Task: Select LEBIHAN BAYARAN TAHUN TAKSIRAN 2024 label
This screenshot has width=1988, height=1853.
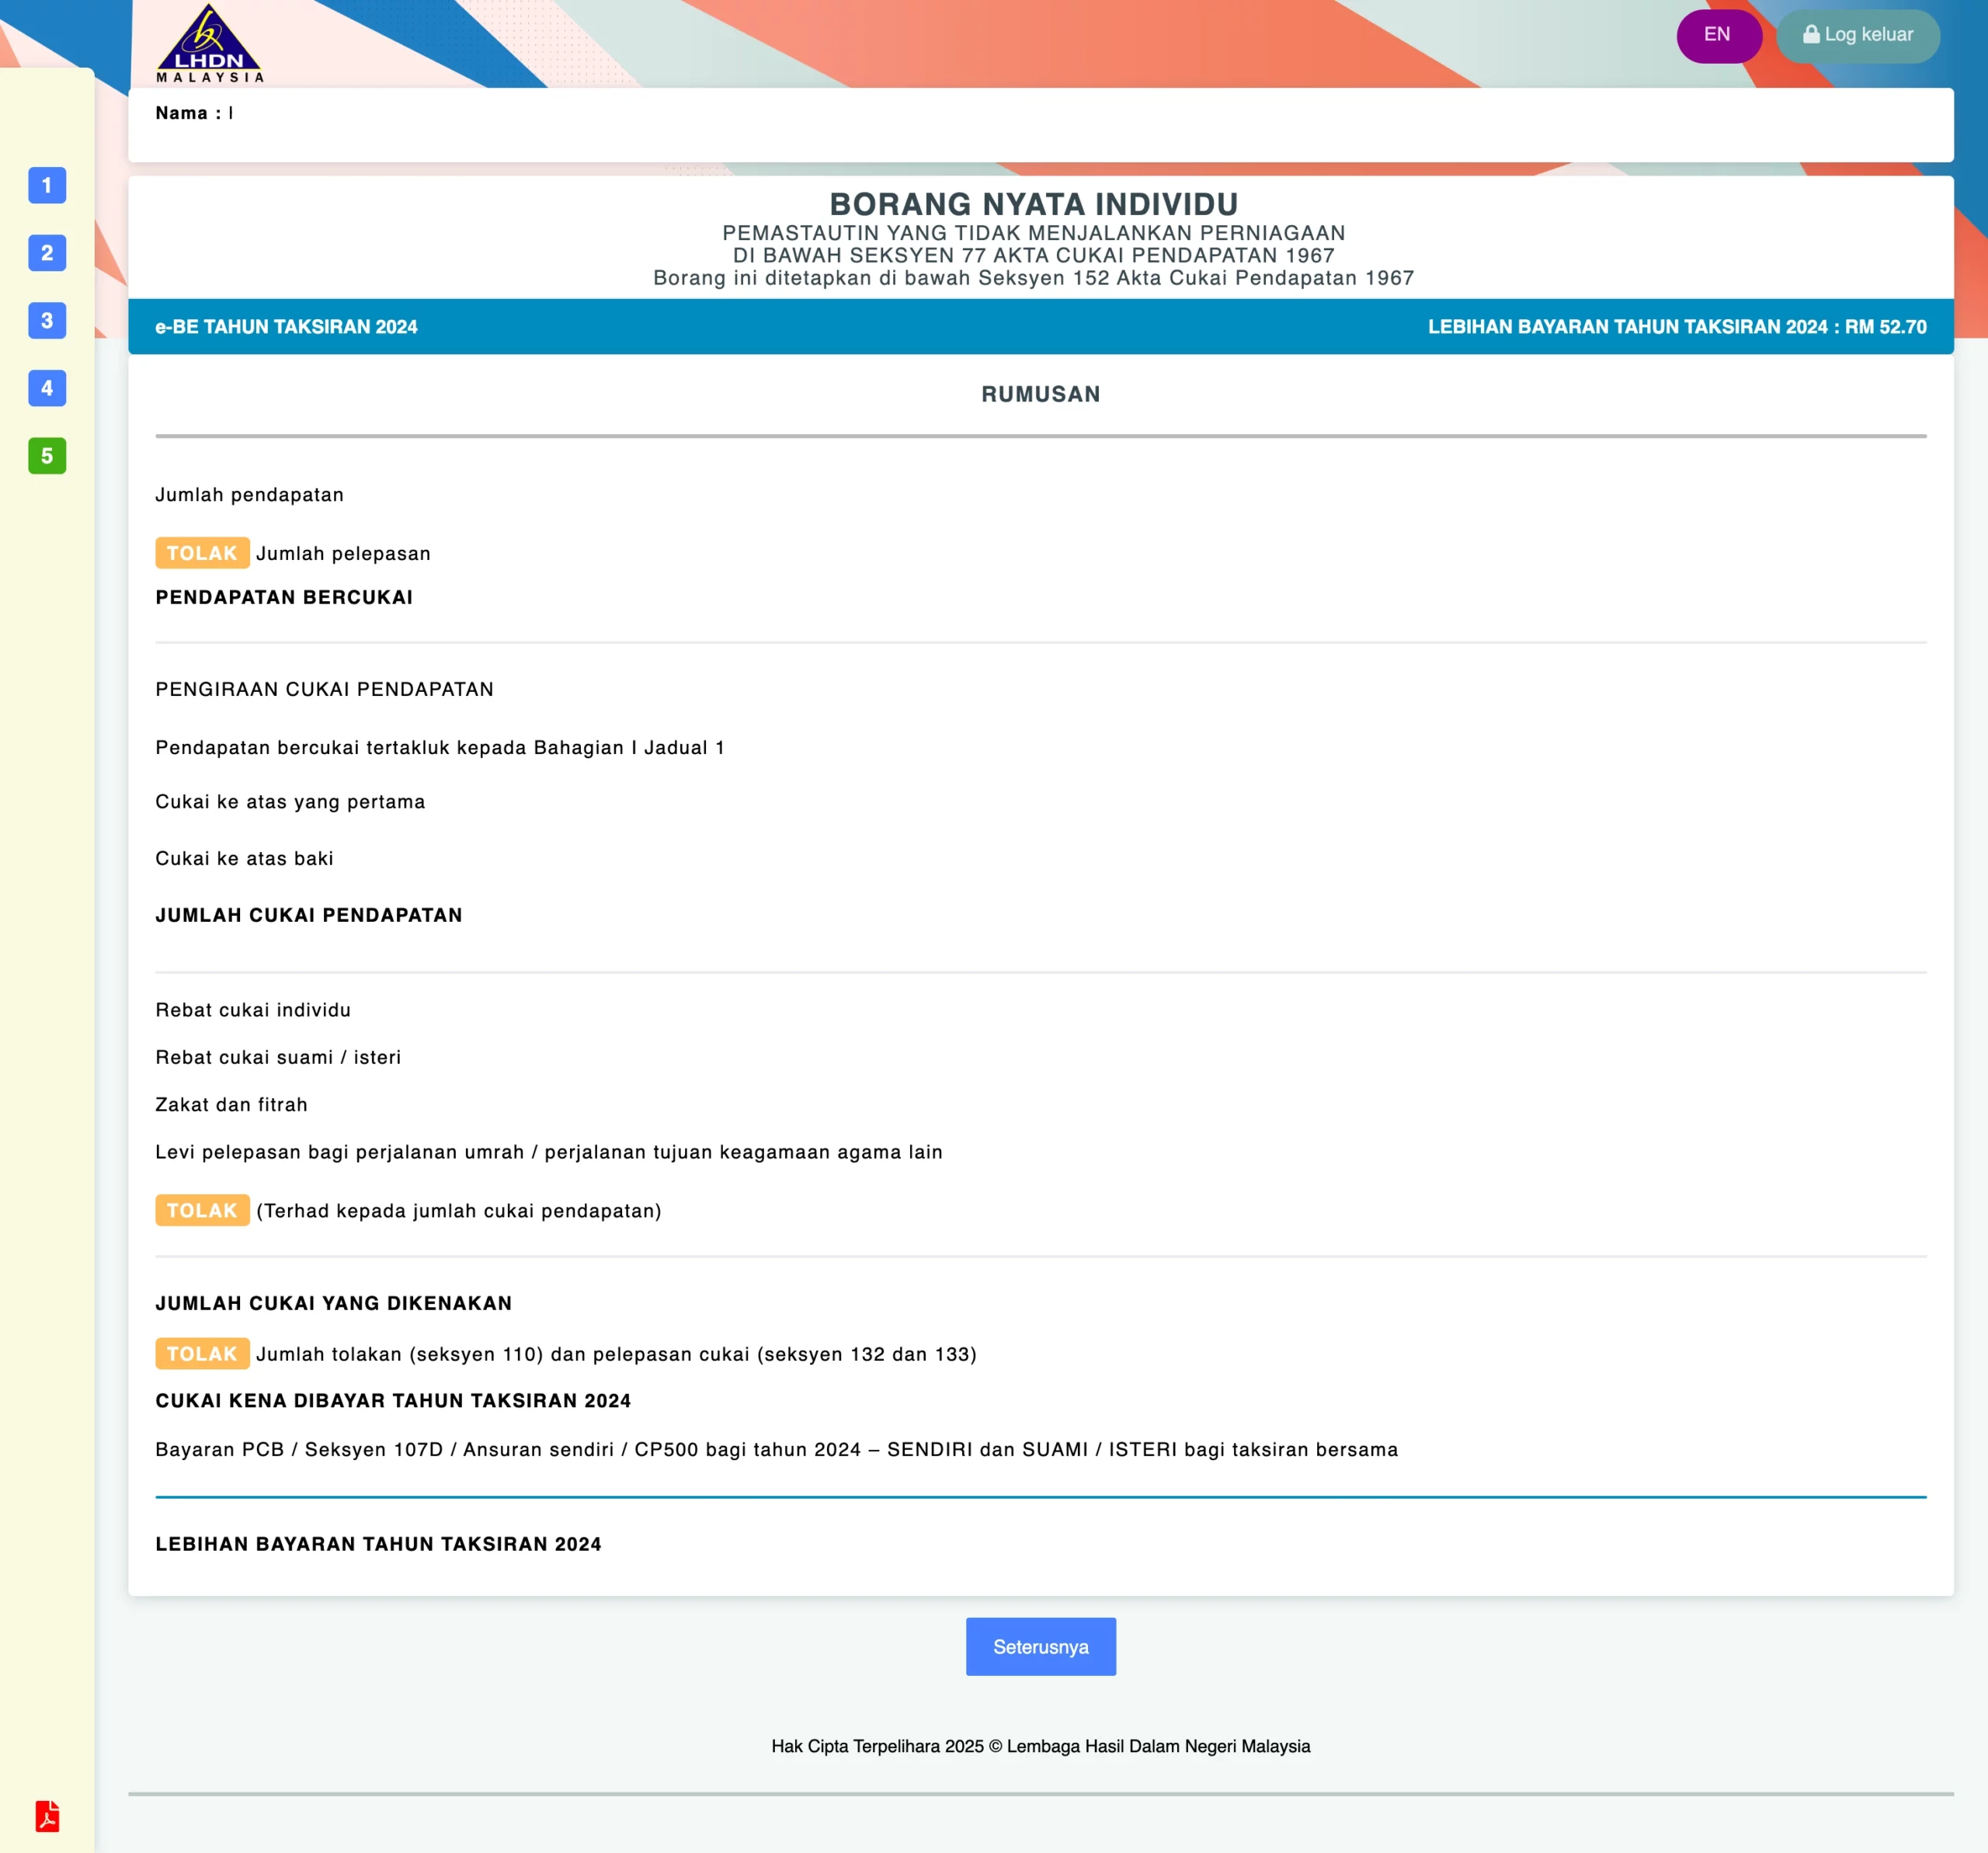Action: coord(378,1543)
